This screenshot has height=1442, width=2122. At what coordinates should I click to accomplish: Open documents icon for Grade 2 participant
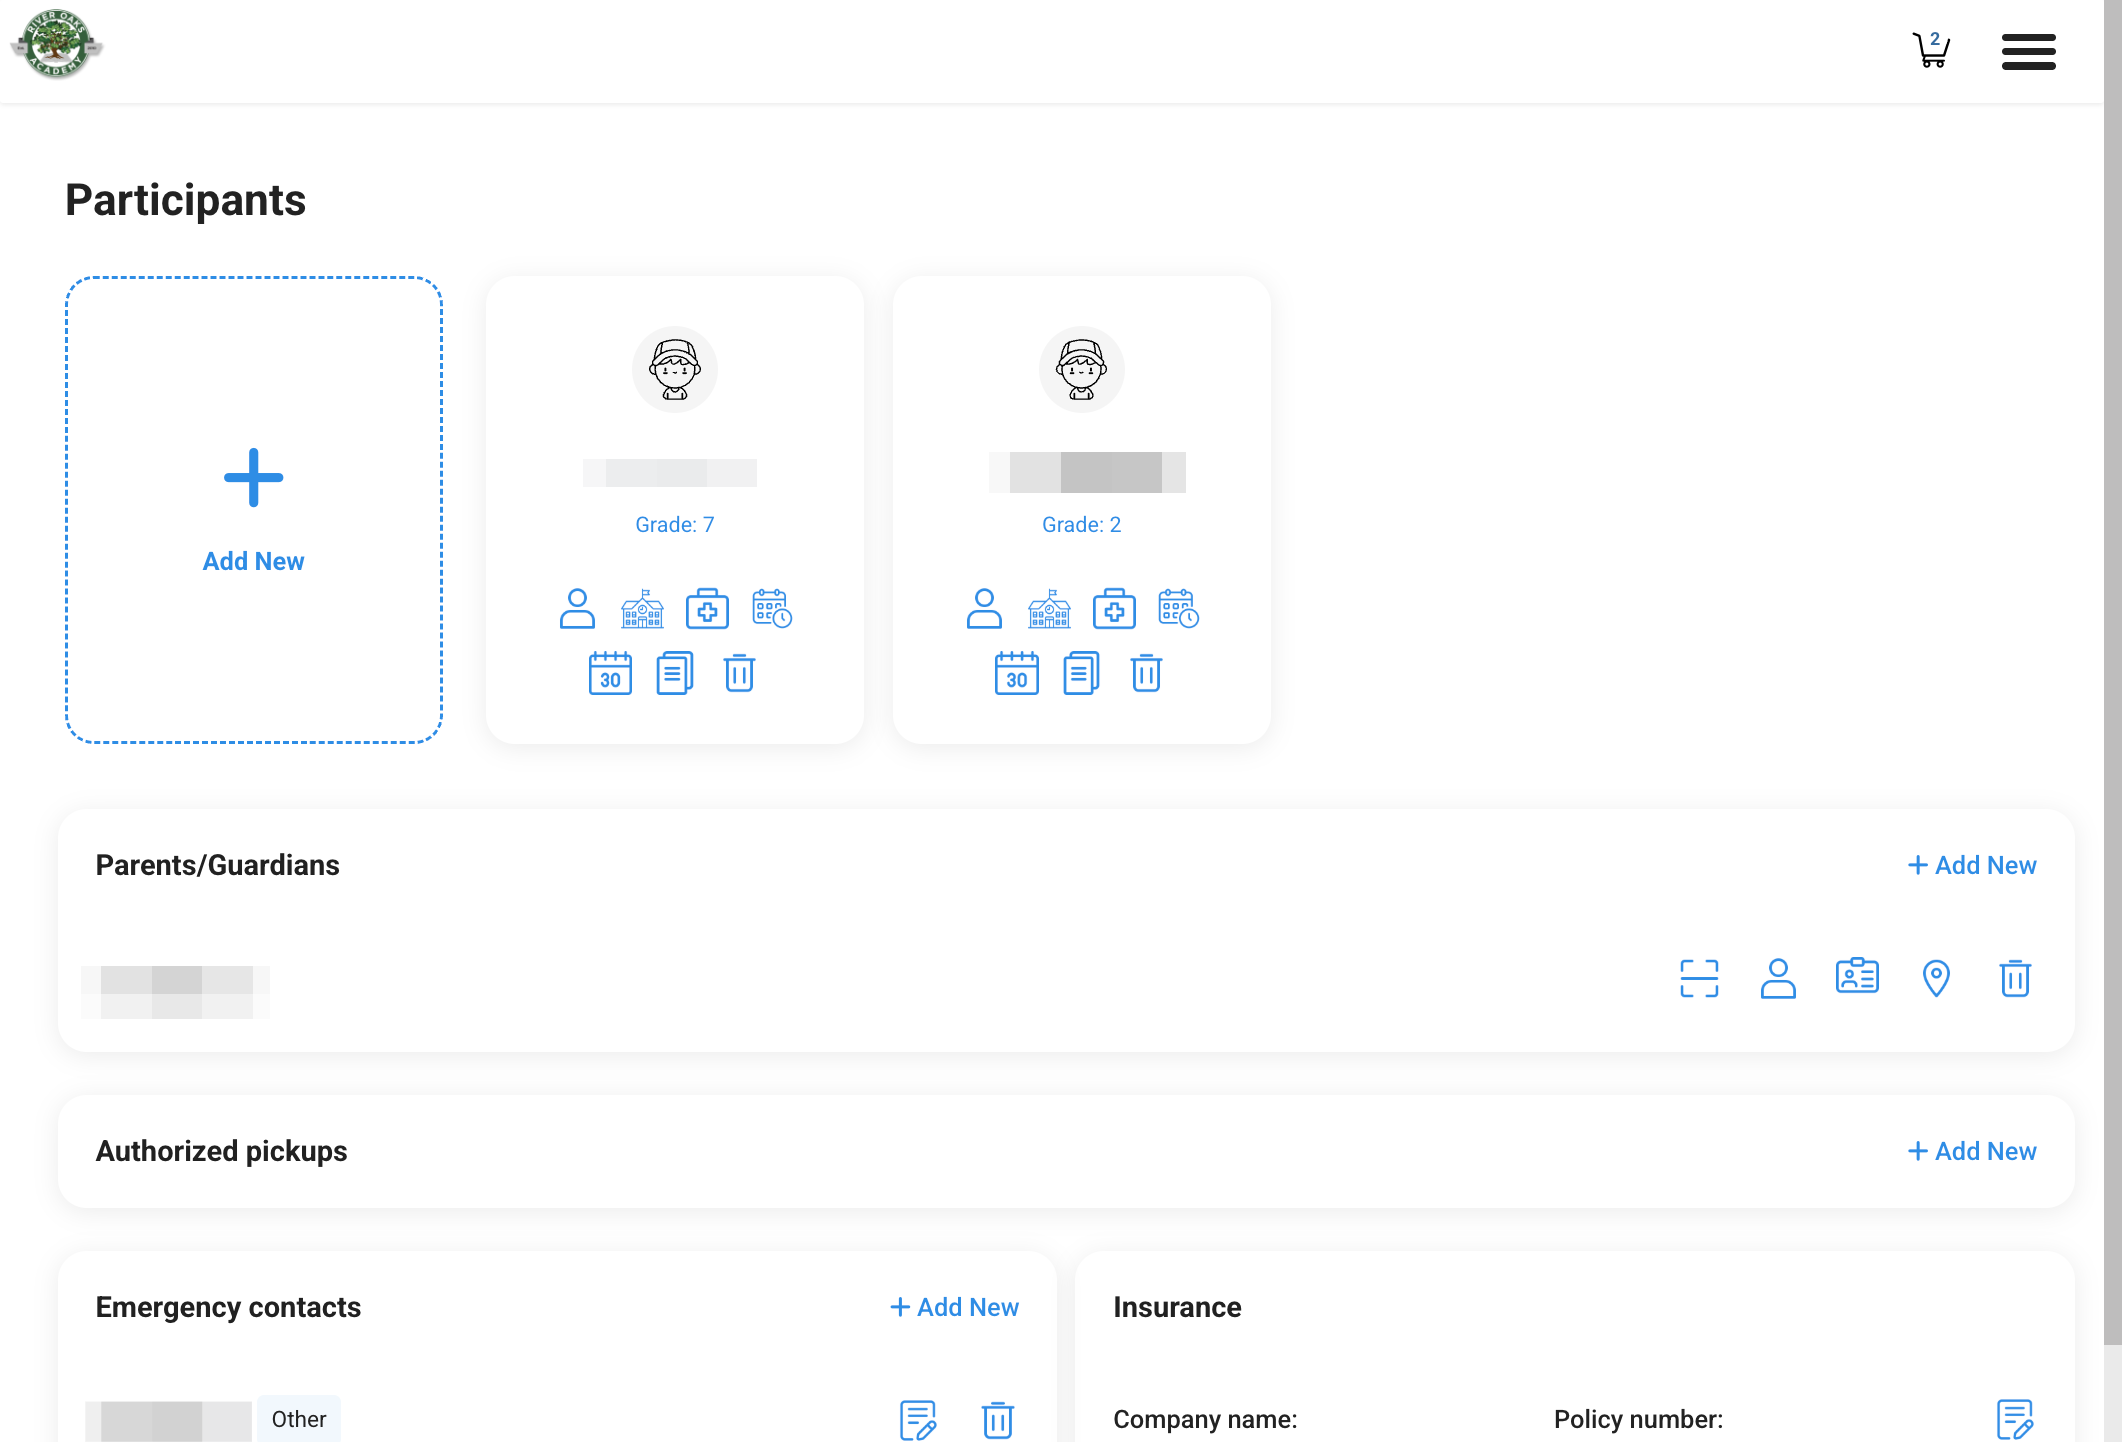click(1082, 673)
